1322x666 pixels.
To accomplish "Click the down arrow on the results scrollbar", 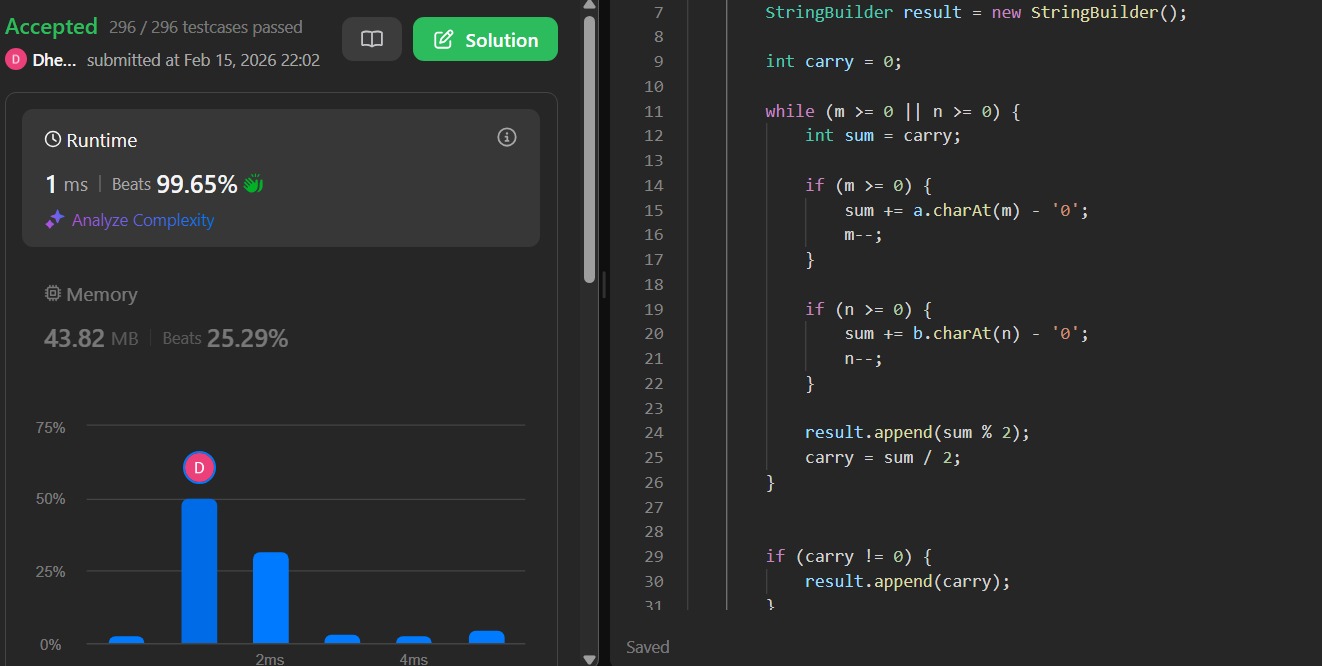I will 589,657.
